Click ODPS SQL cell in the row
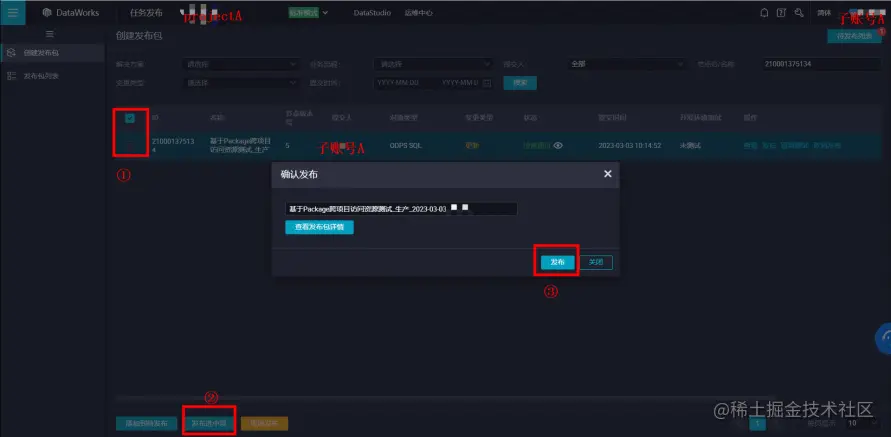This screenshot has height=437, width=891. (x=407, y=145)
